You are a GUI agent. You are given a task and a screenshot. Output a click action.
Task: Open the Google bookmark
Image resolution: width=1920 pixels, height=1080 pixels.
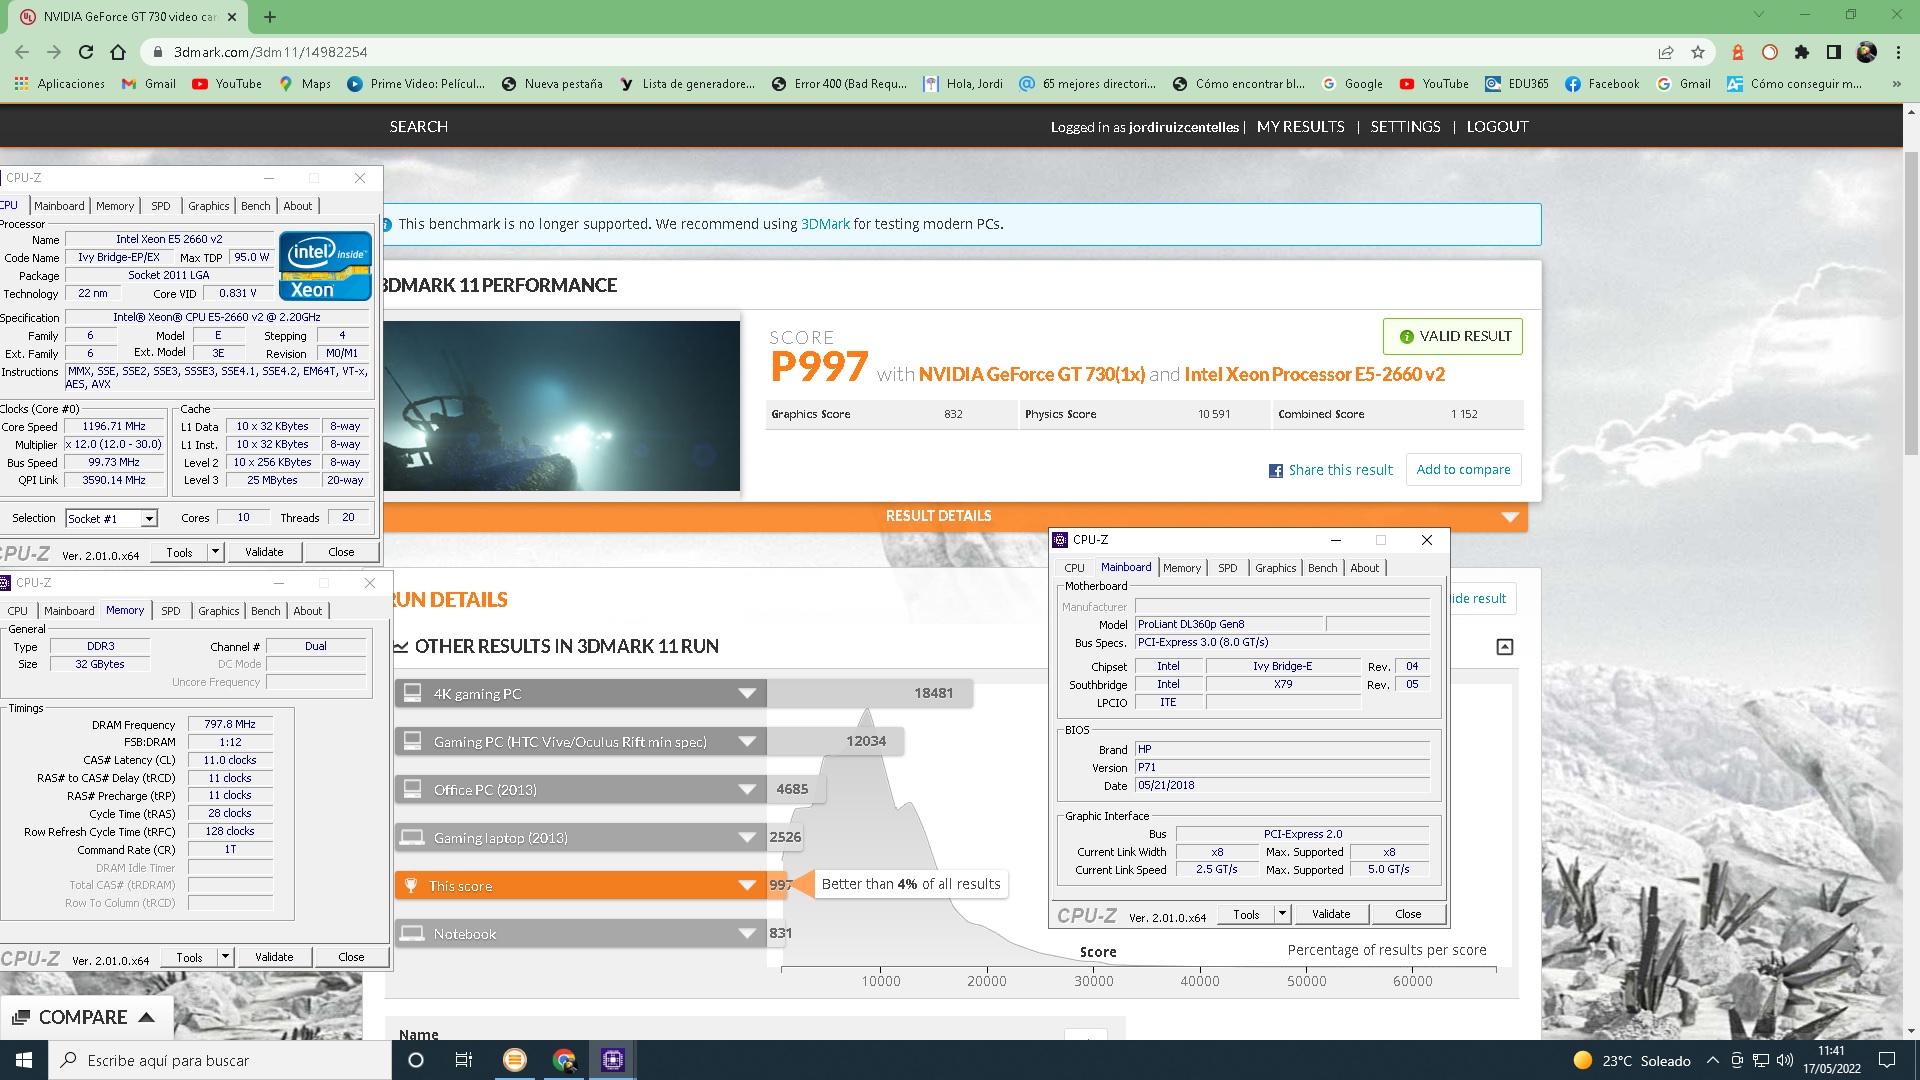click(1352, 84)
